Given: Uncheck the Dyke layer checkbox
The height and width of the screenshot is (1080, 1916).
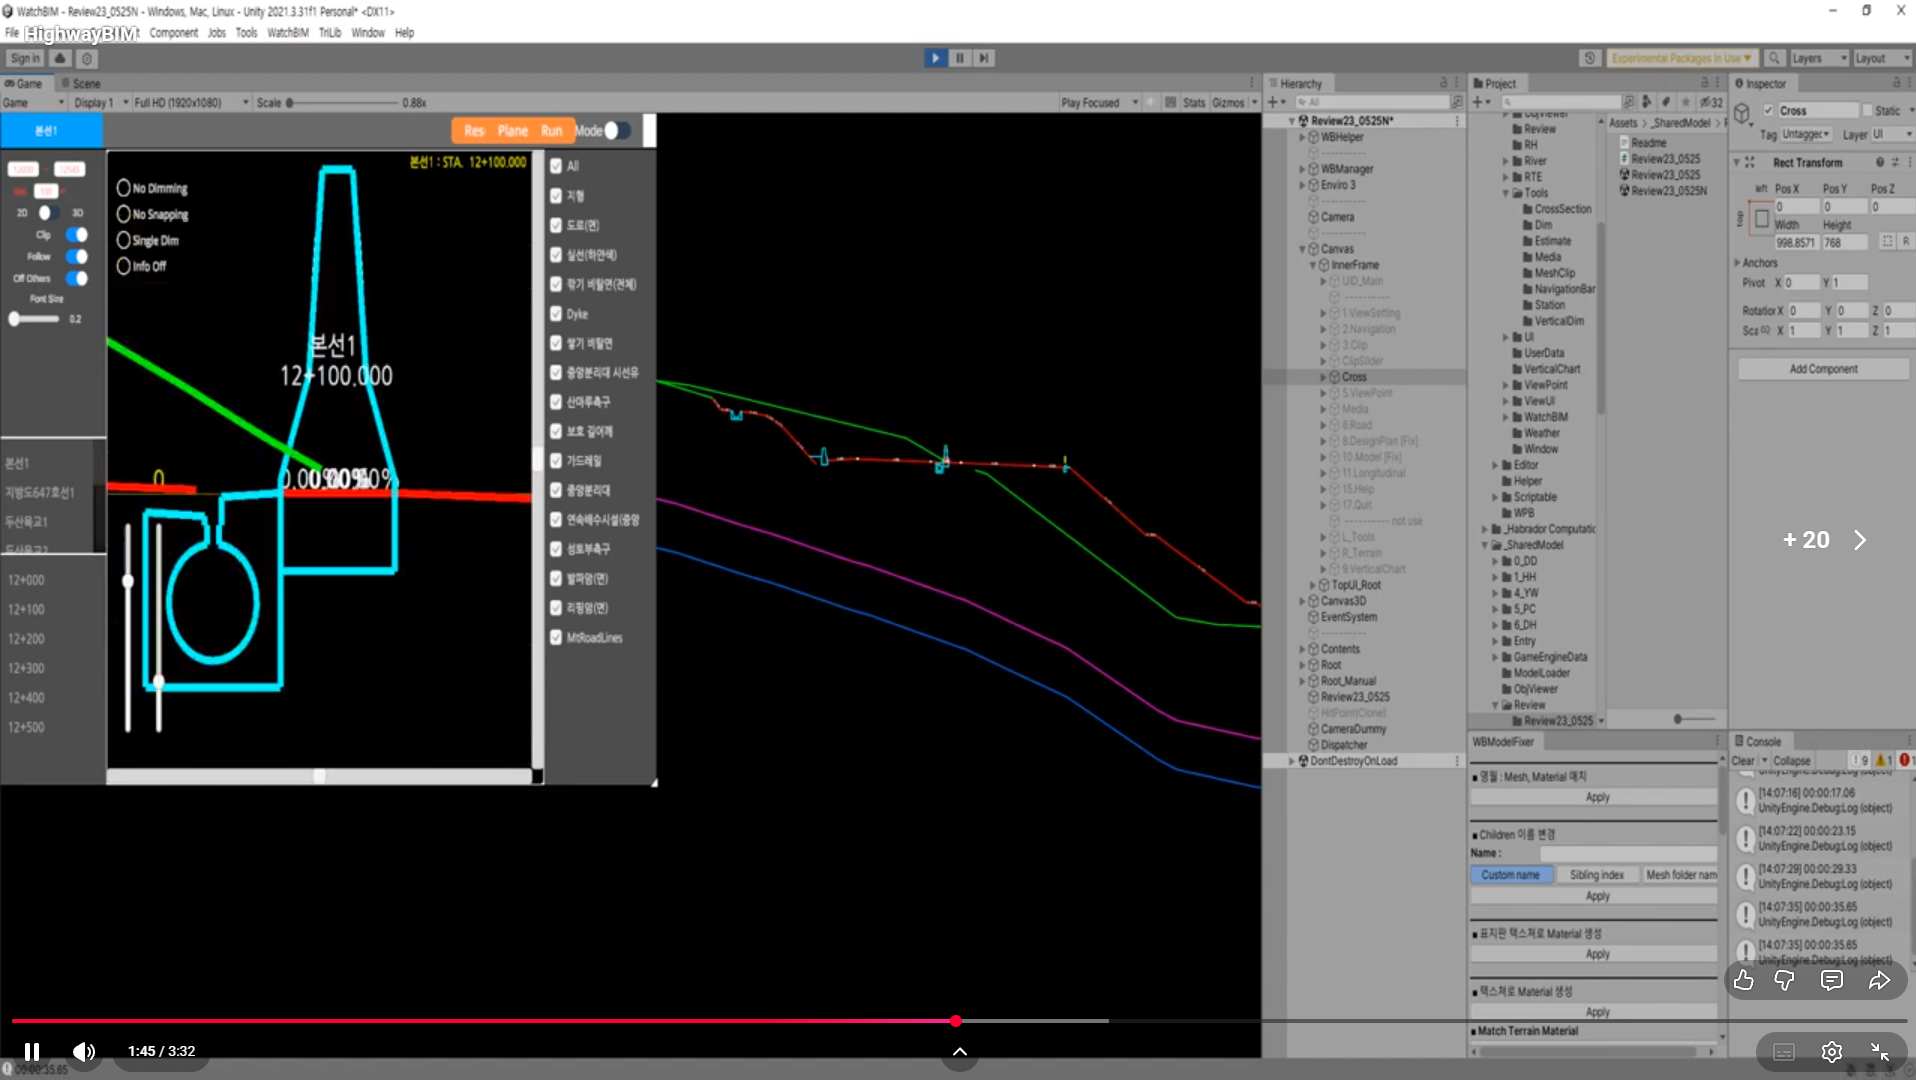Looking at the screenshot, I should (x=556, y=314).
